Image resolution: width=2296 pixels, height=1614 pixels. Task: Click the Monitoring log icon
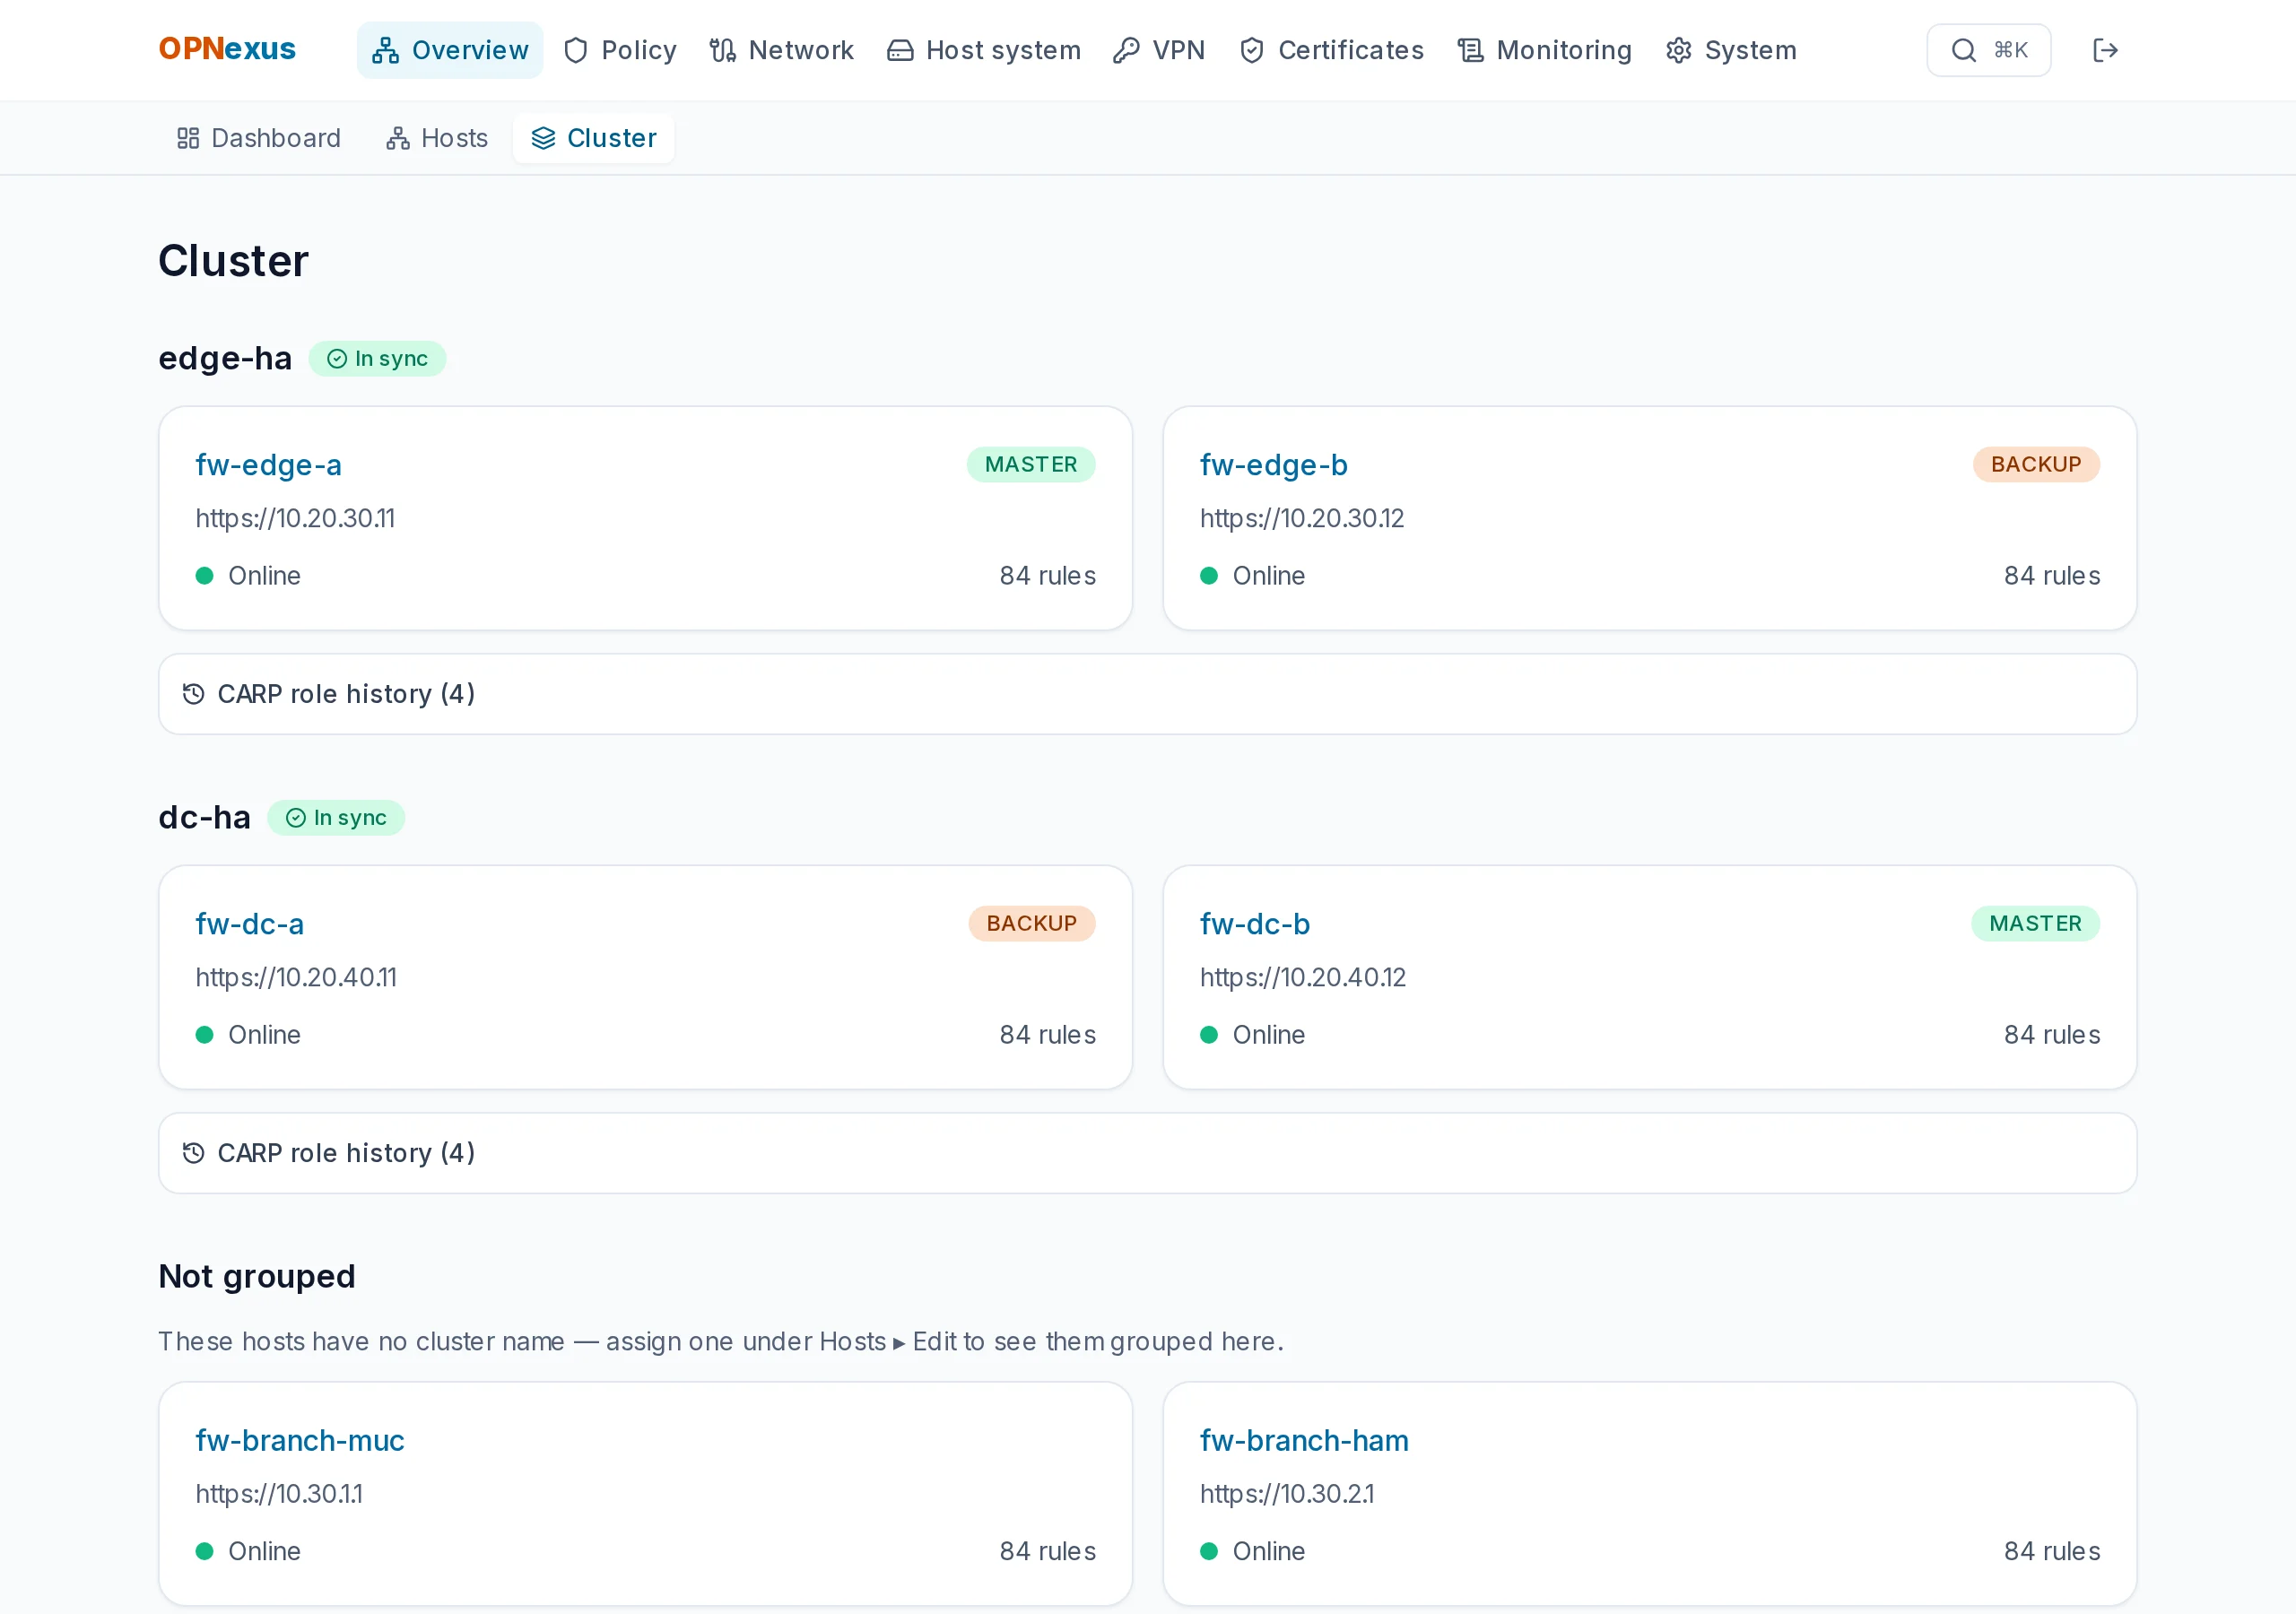[x=1470, y=50]
